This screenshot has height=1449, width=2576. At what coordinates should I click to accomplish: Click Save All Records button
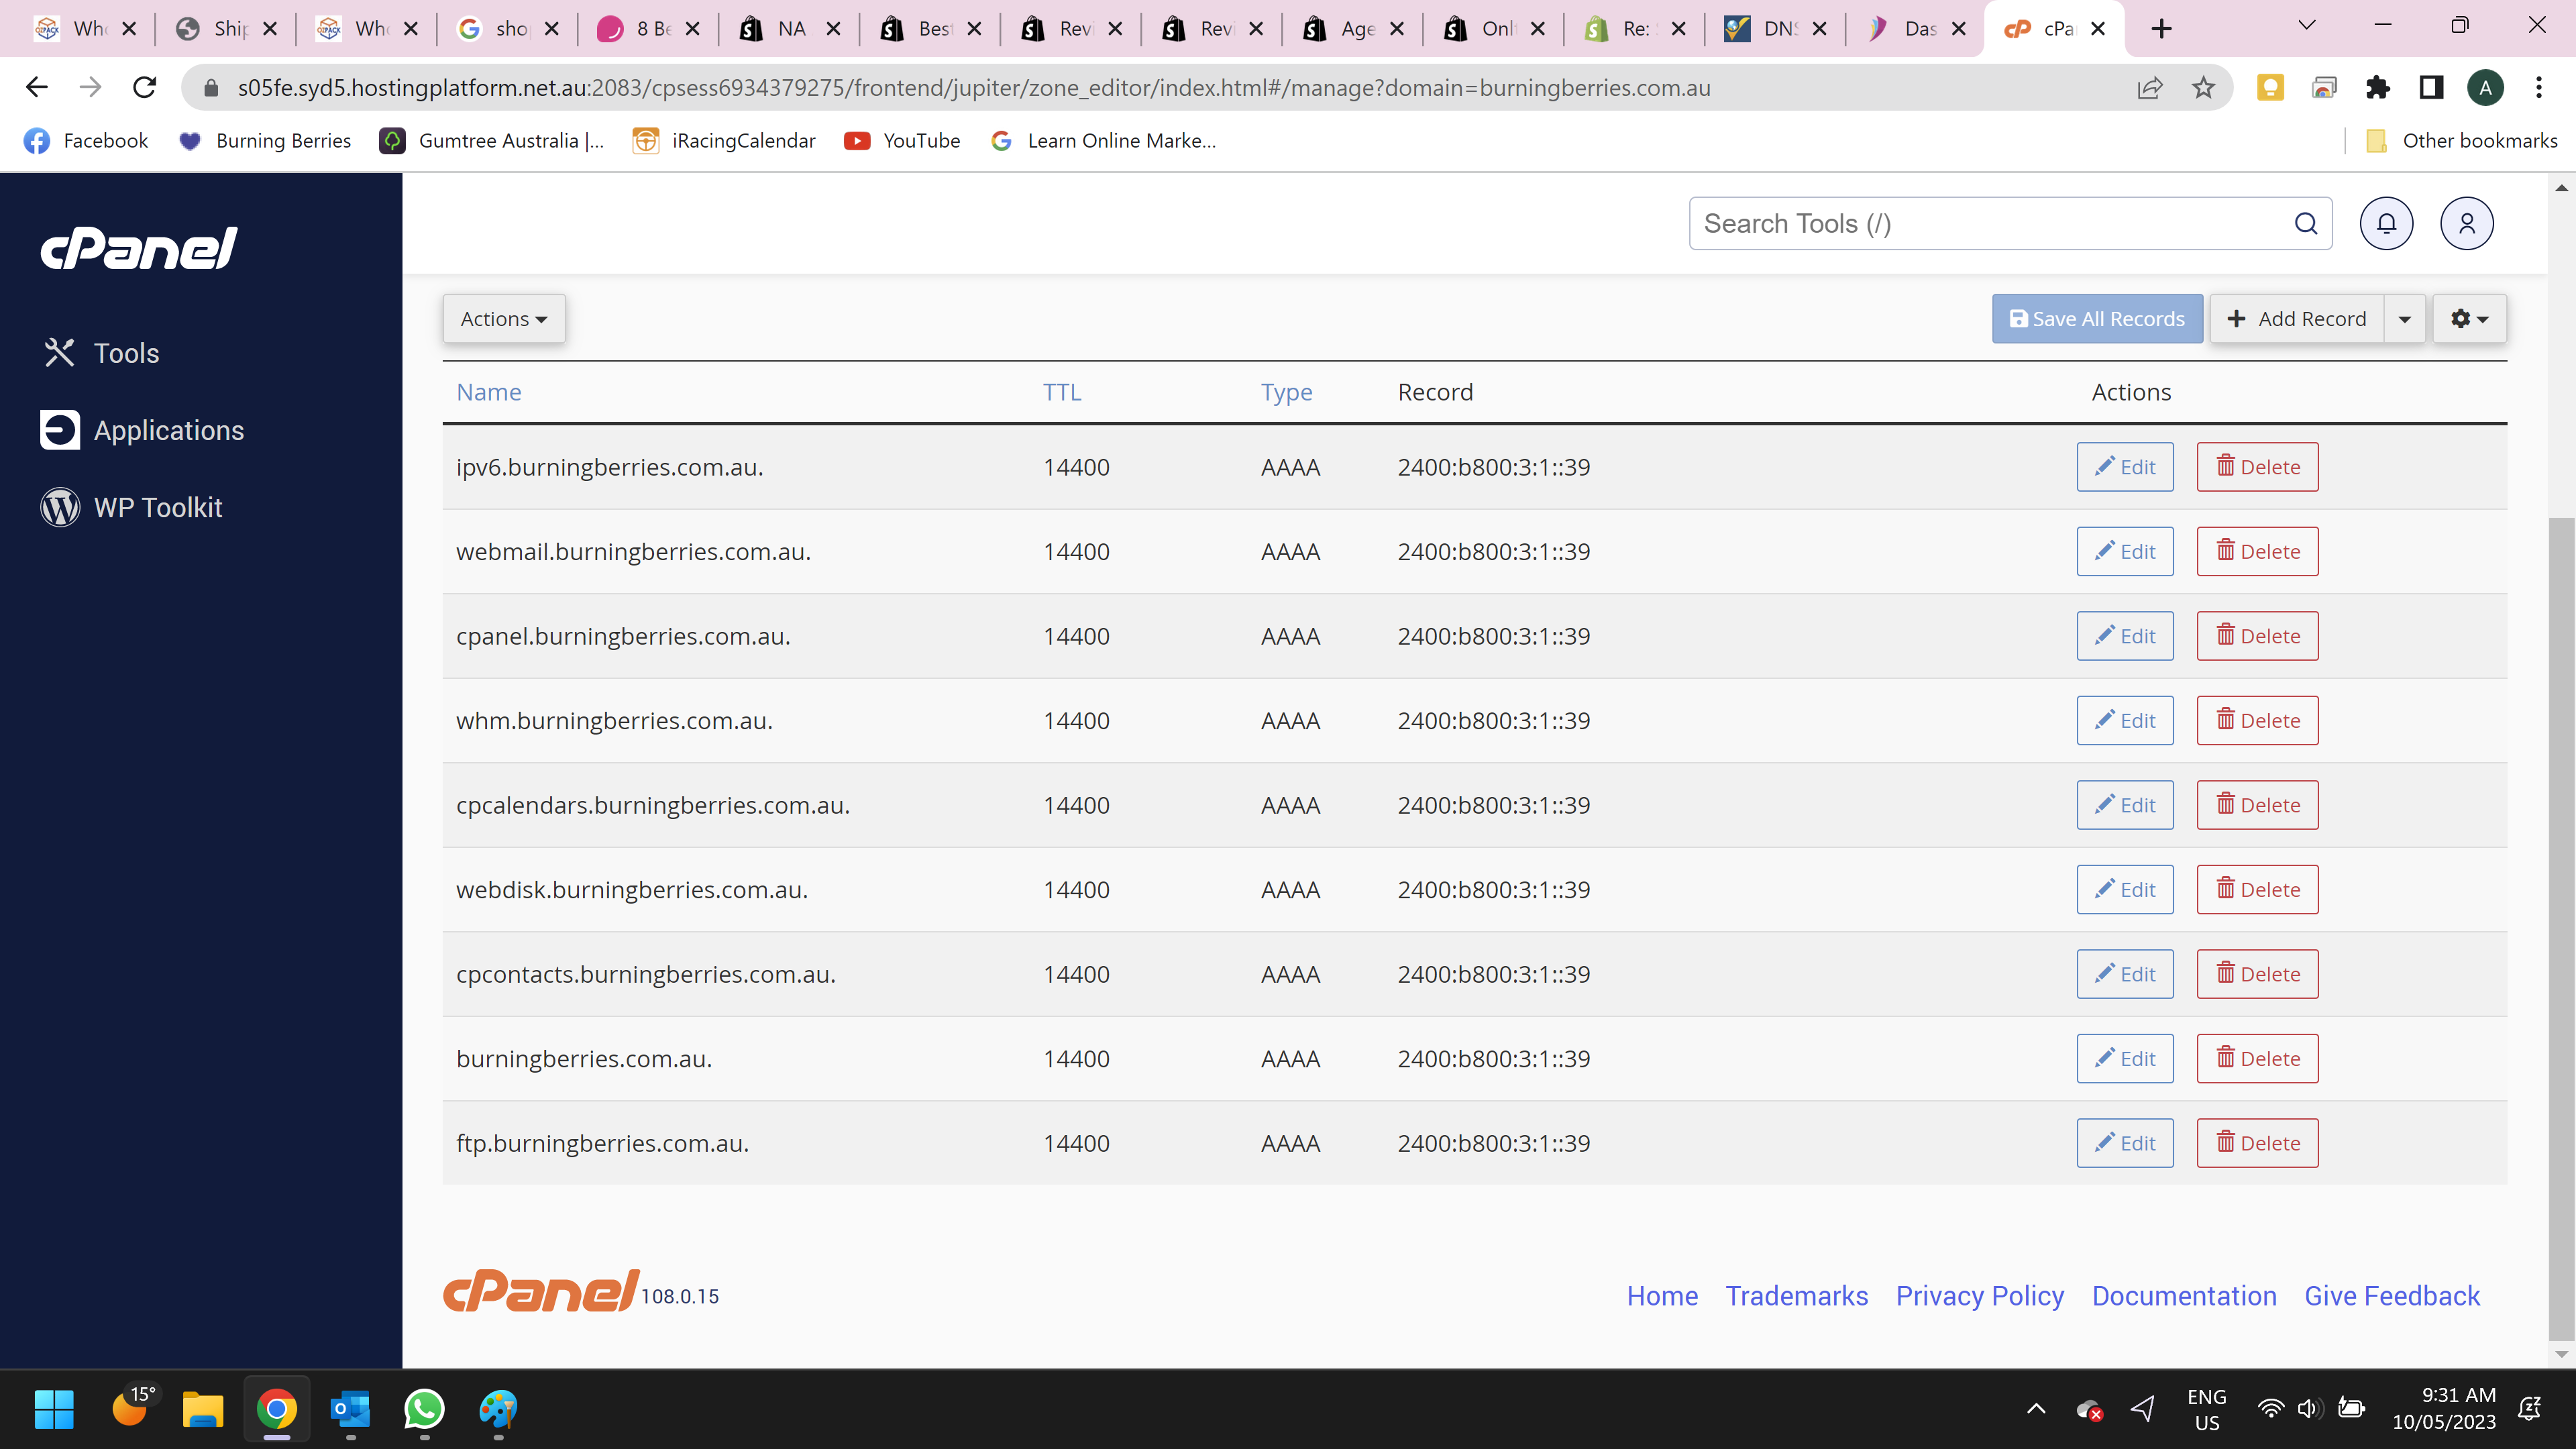[x=2097, y=319]
